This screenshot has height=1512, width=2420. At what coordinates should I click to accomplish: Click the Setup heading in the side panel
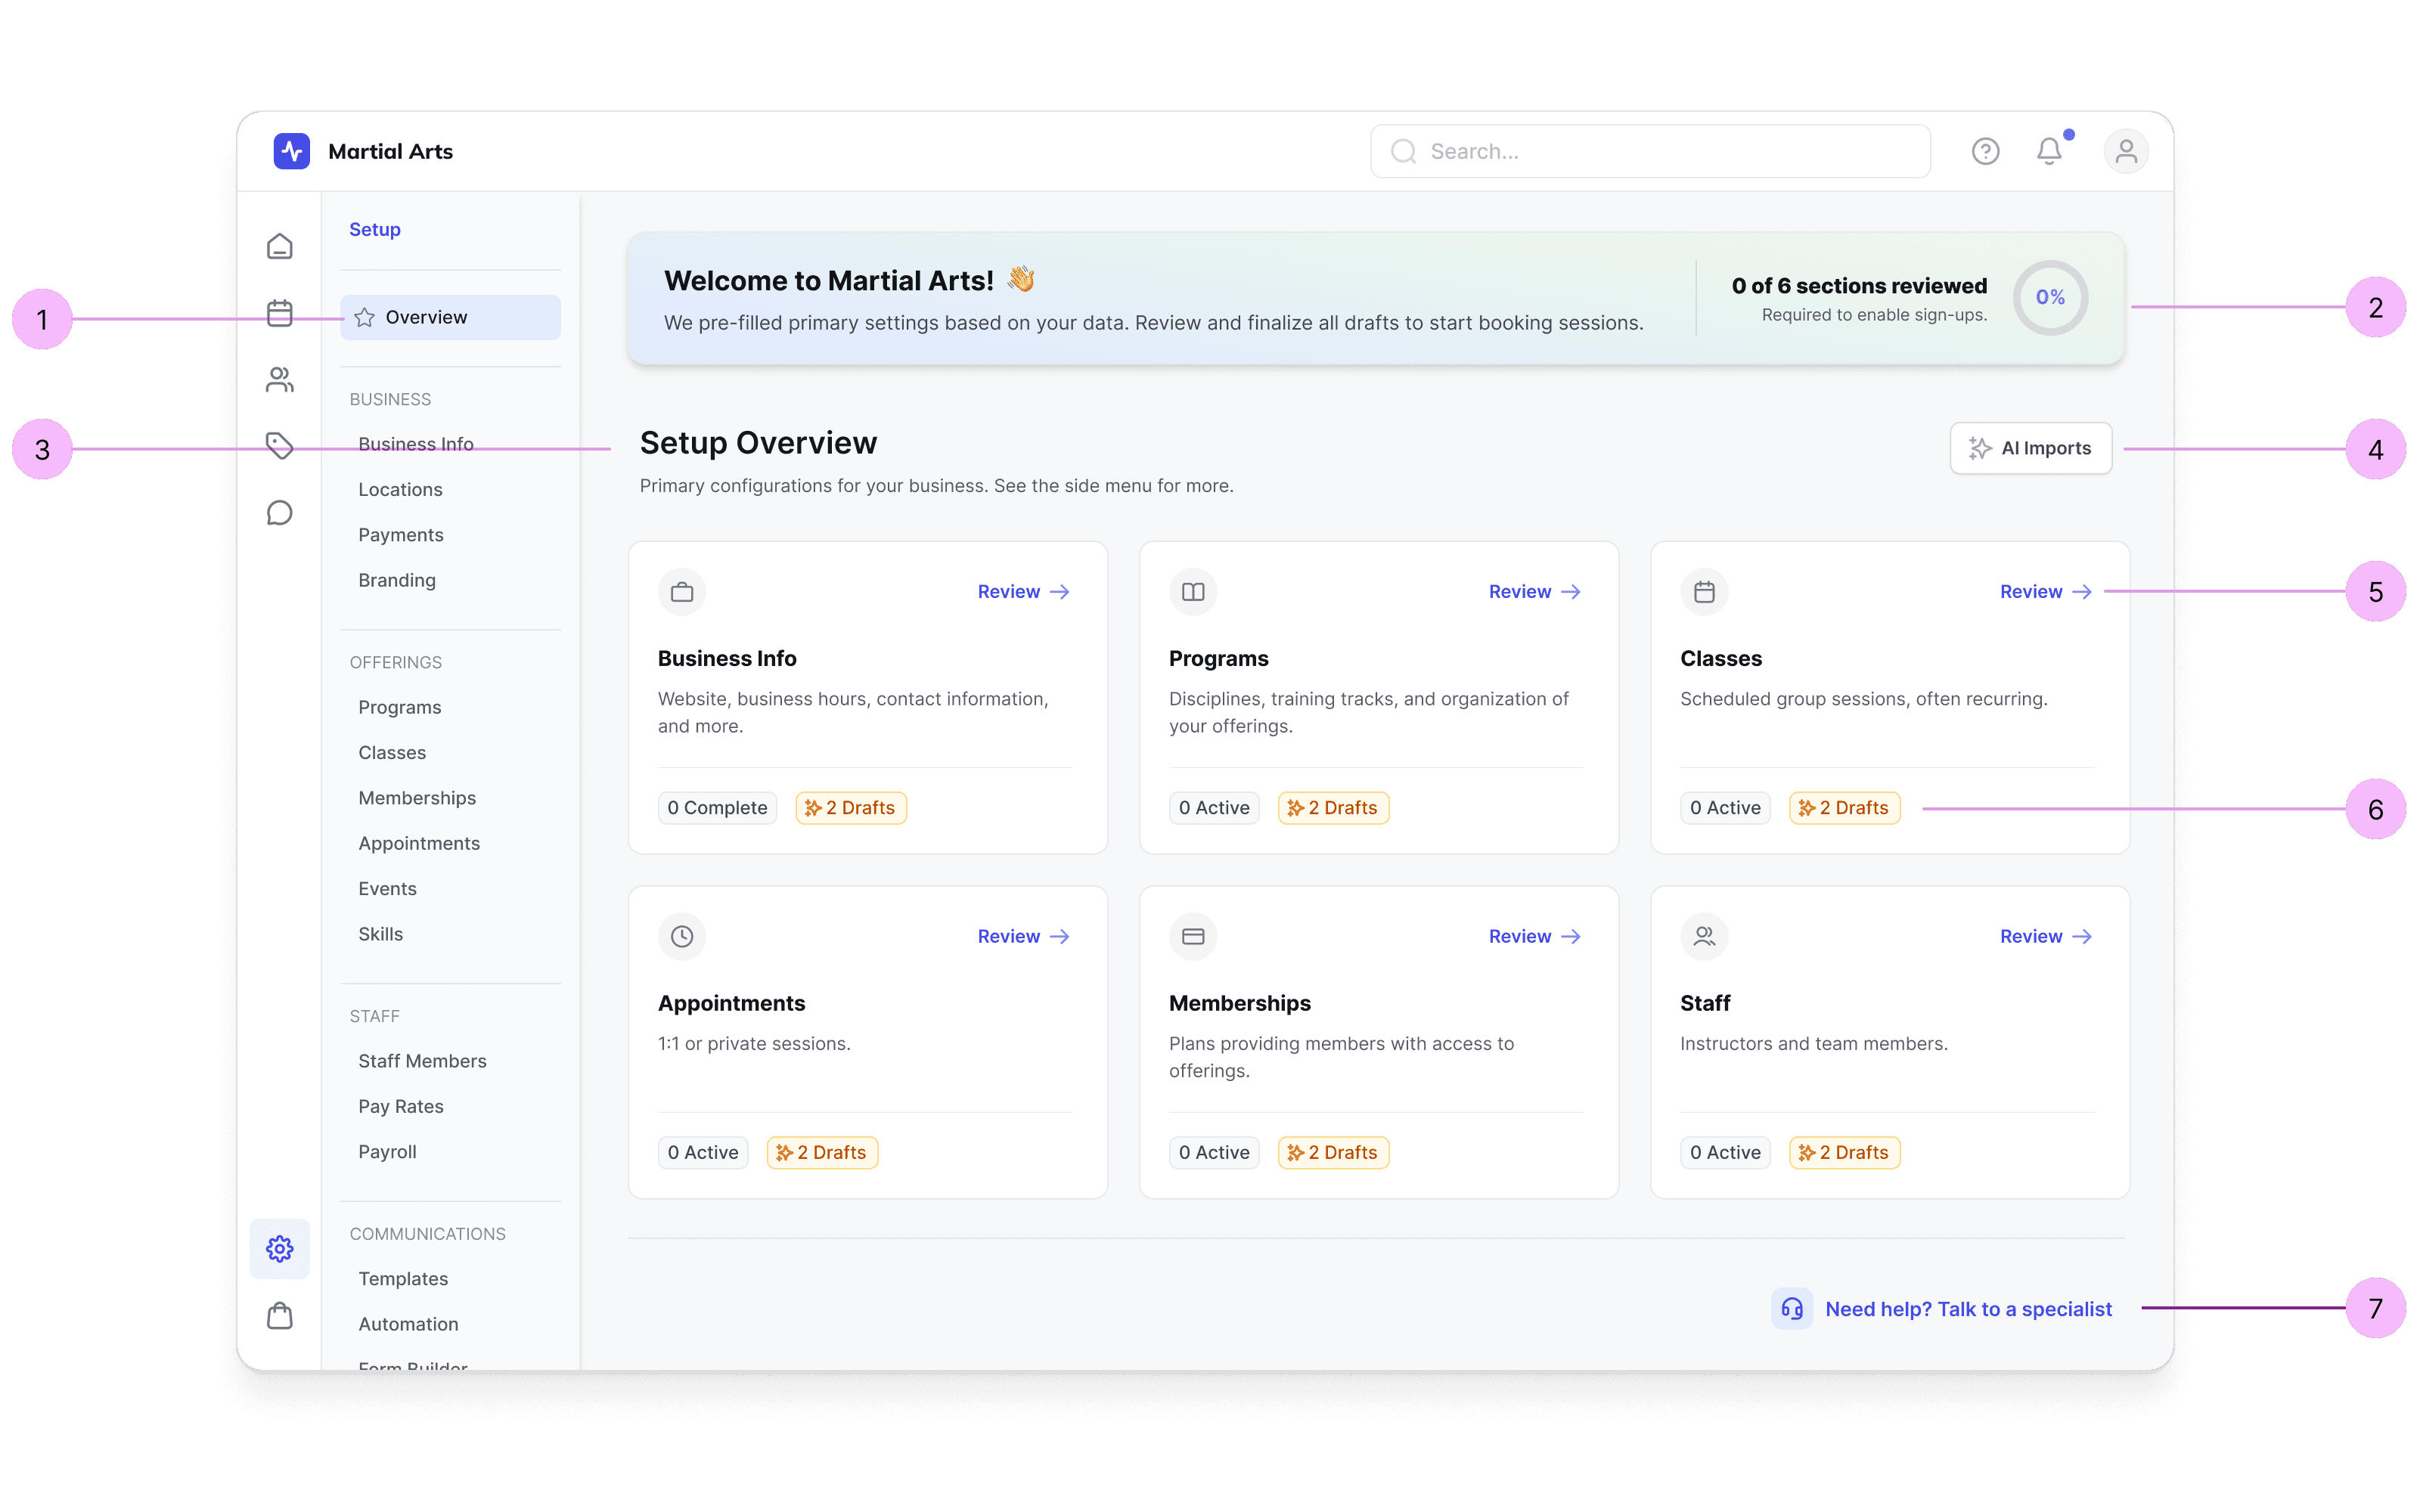click(x=375, y=230)
